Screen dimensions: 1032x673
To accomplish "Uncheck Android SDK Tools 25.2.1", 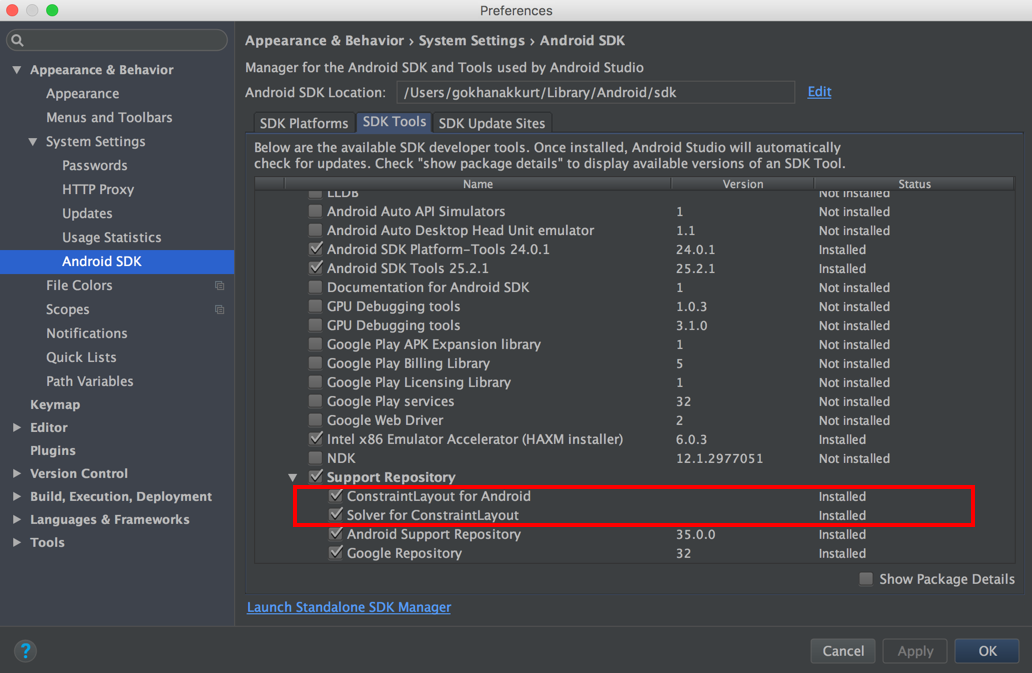I will (x=316, y=268).
